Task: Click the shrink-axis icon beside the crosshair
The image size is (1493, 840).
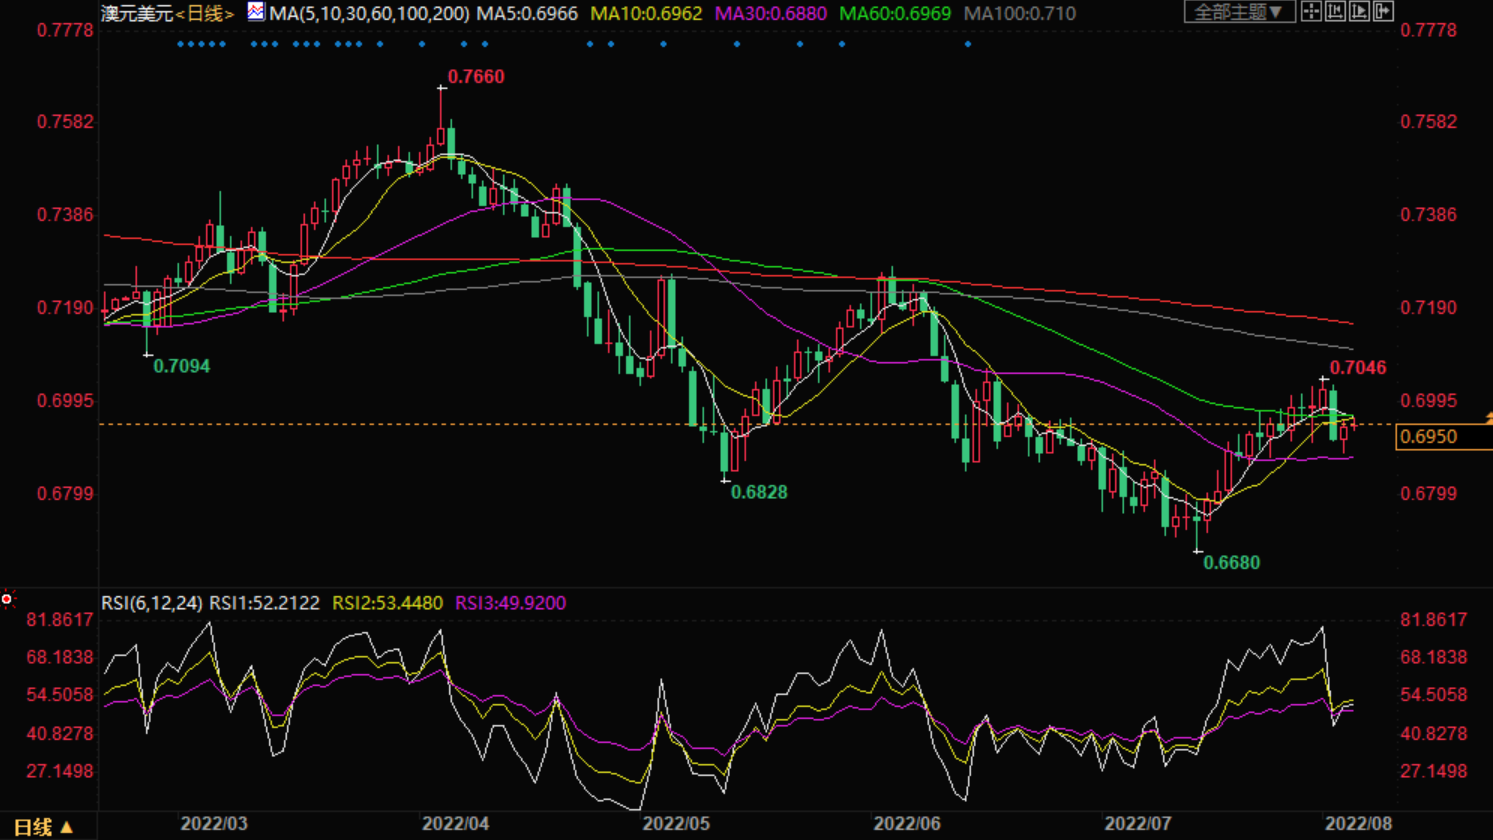Action: pos(1335,12)
